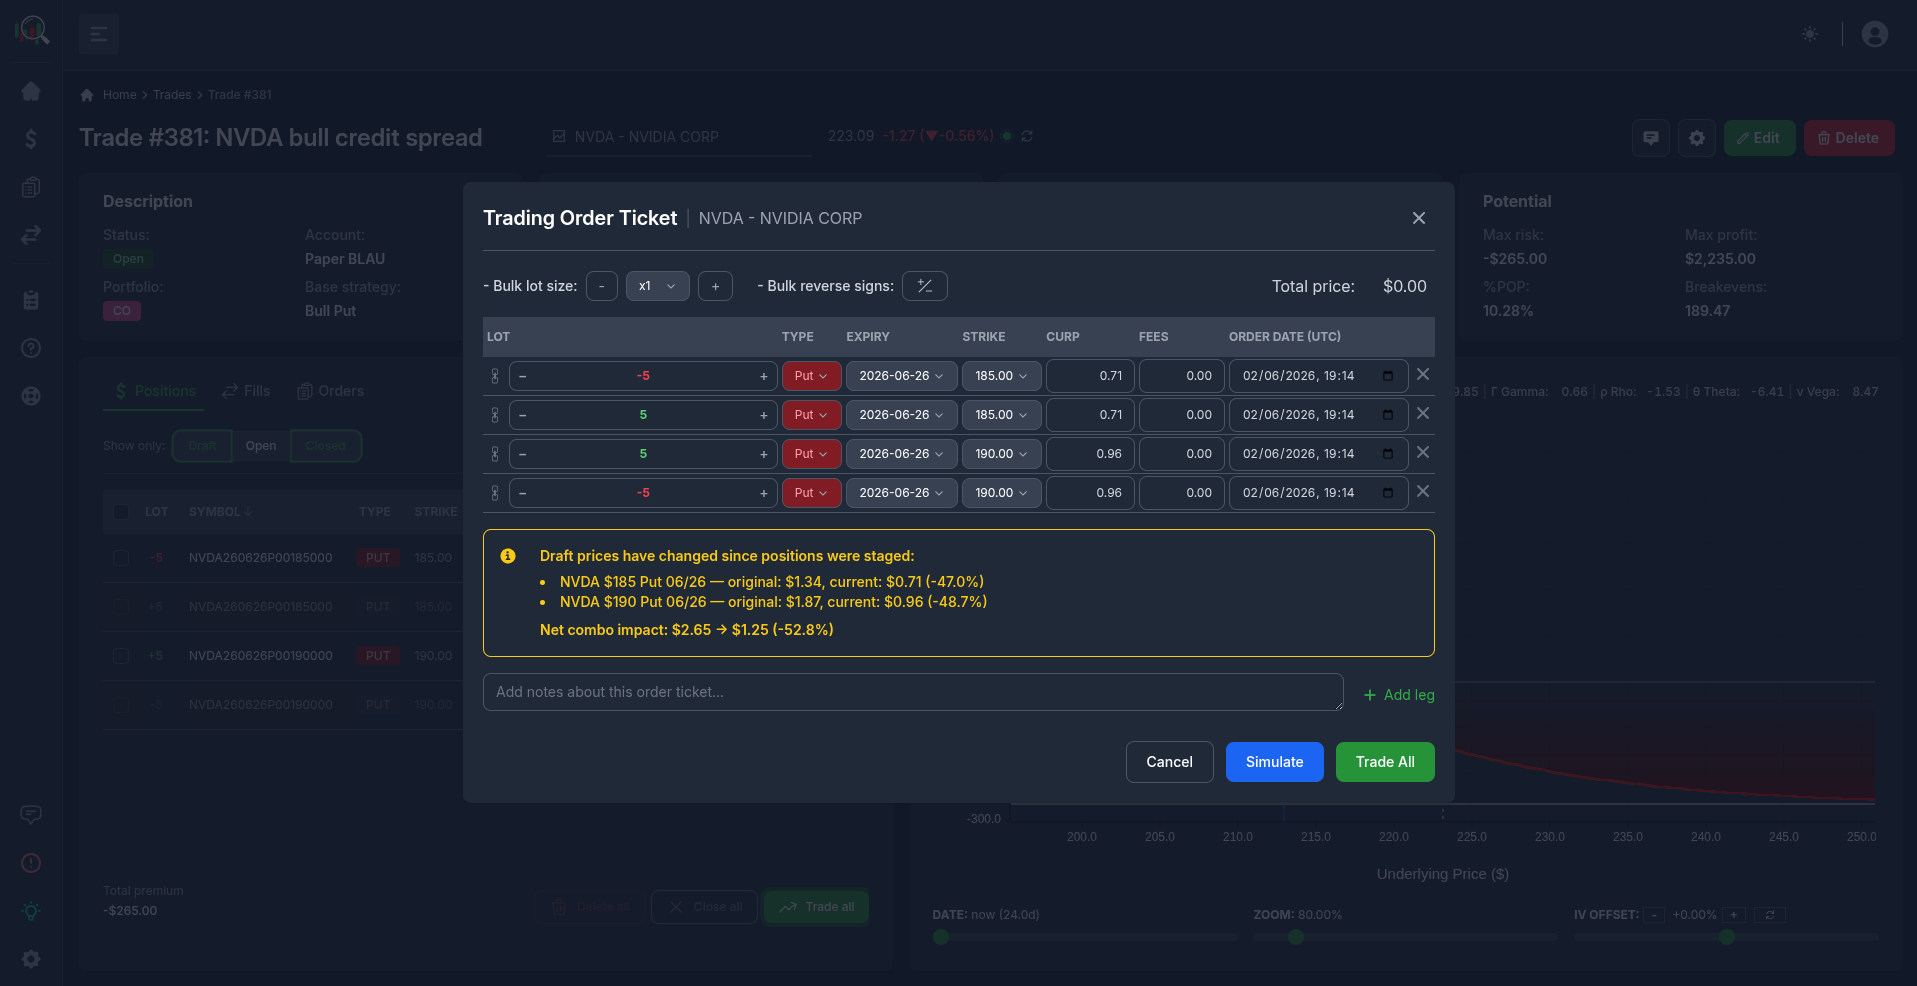Click Add leg link
Viewport: 1917px width, 986px height.
(1399, 695)
